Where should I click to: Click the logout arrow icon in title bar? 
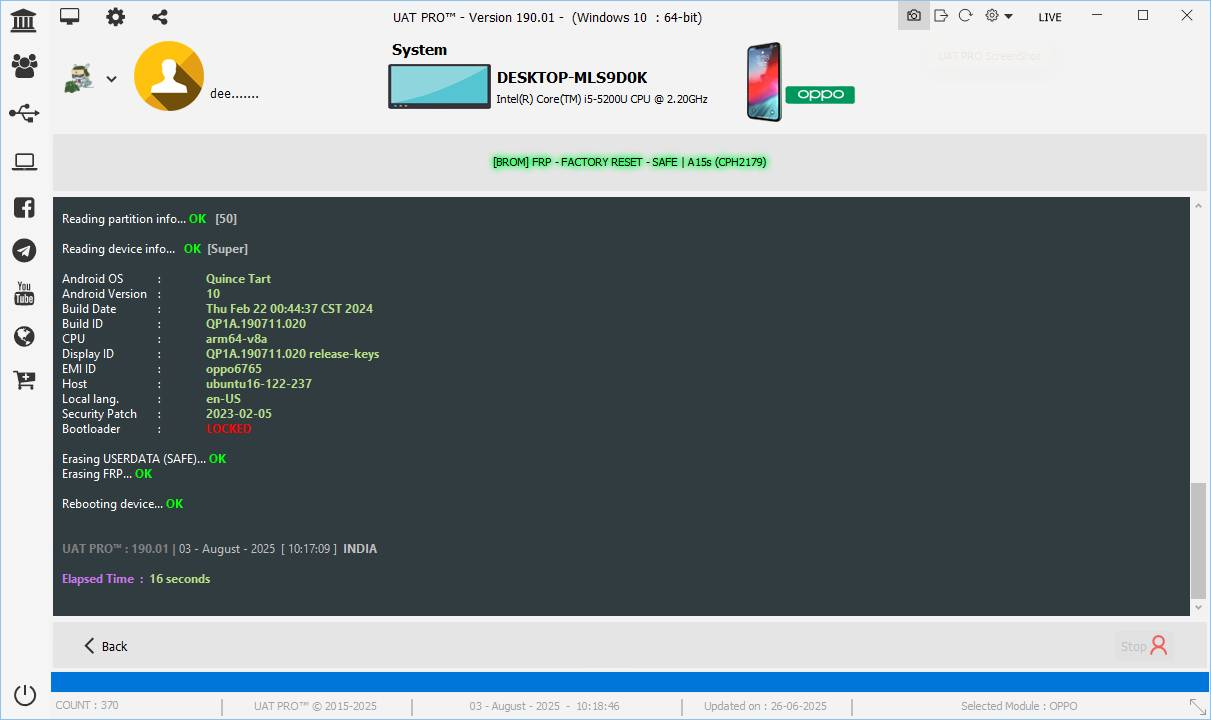940,16
